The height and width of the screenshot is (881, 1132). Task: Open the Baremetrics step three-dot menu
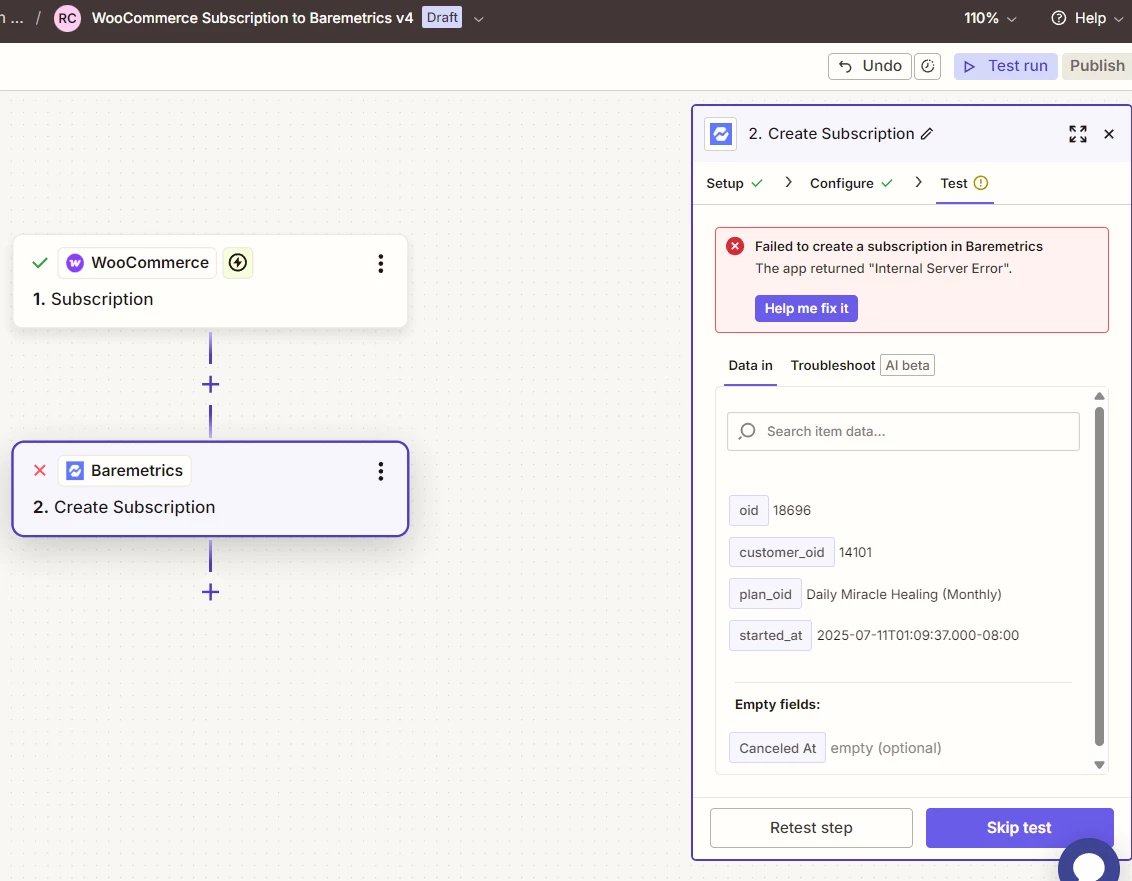pyautogui.click(x=380, y=472)
